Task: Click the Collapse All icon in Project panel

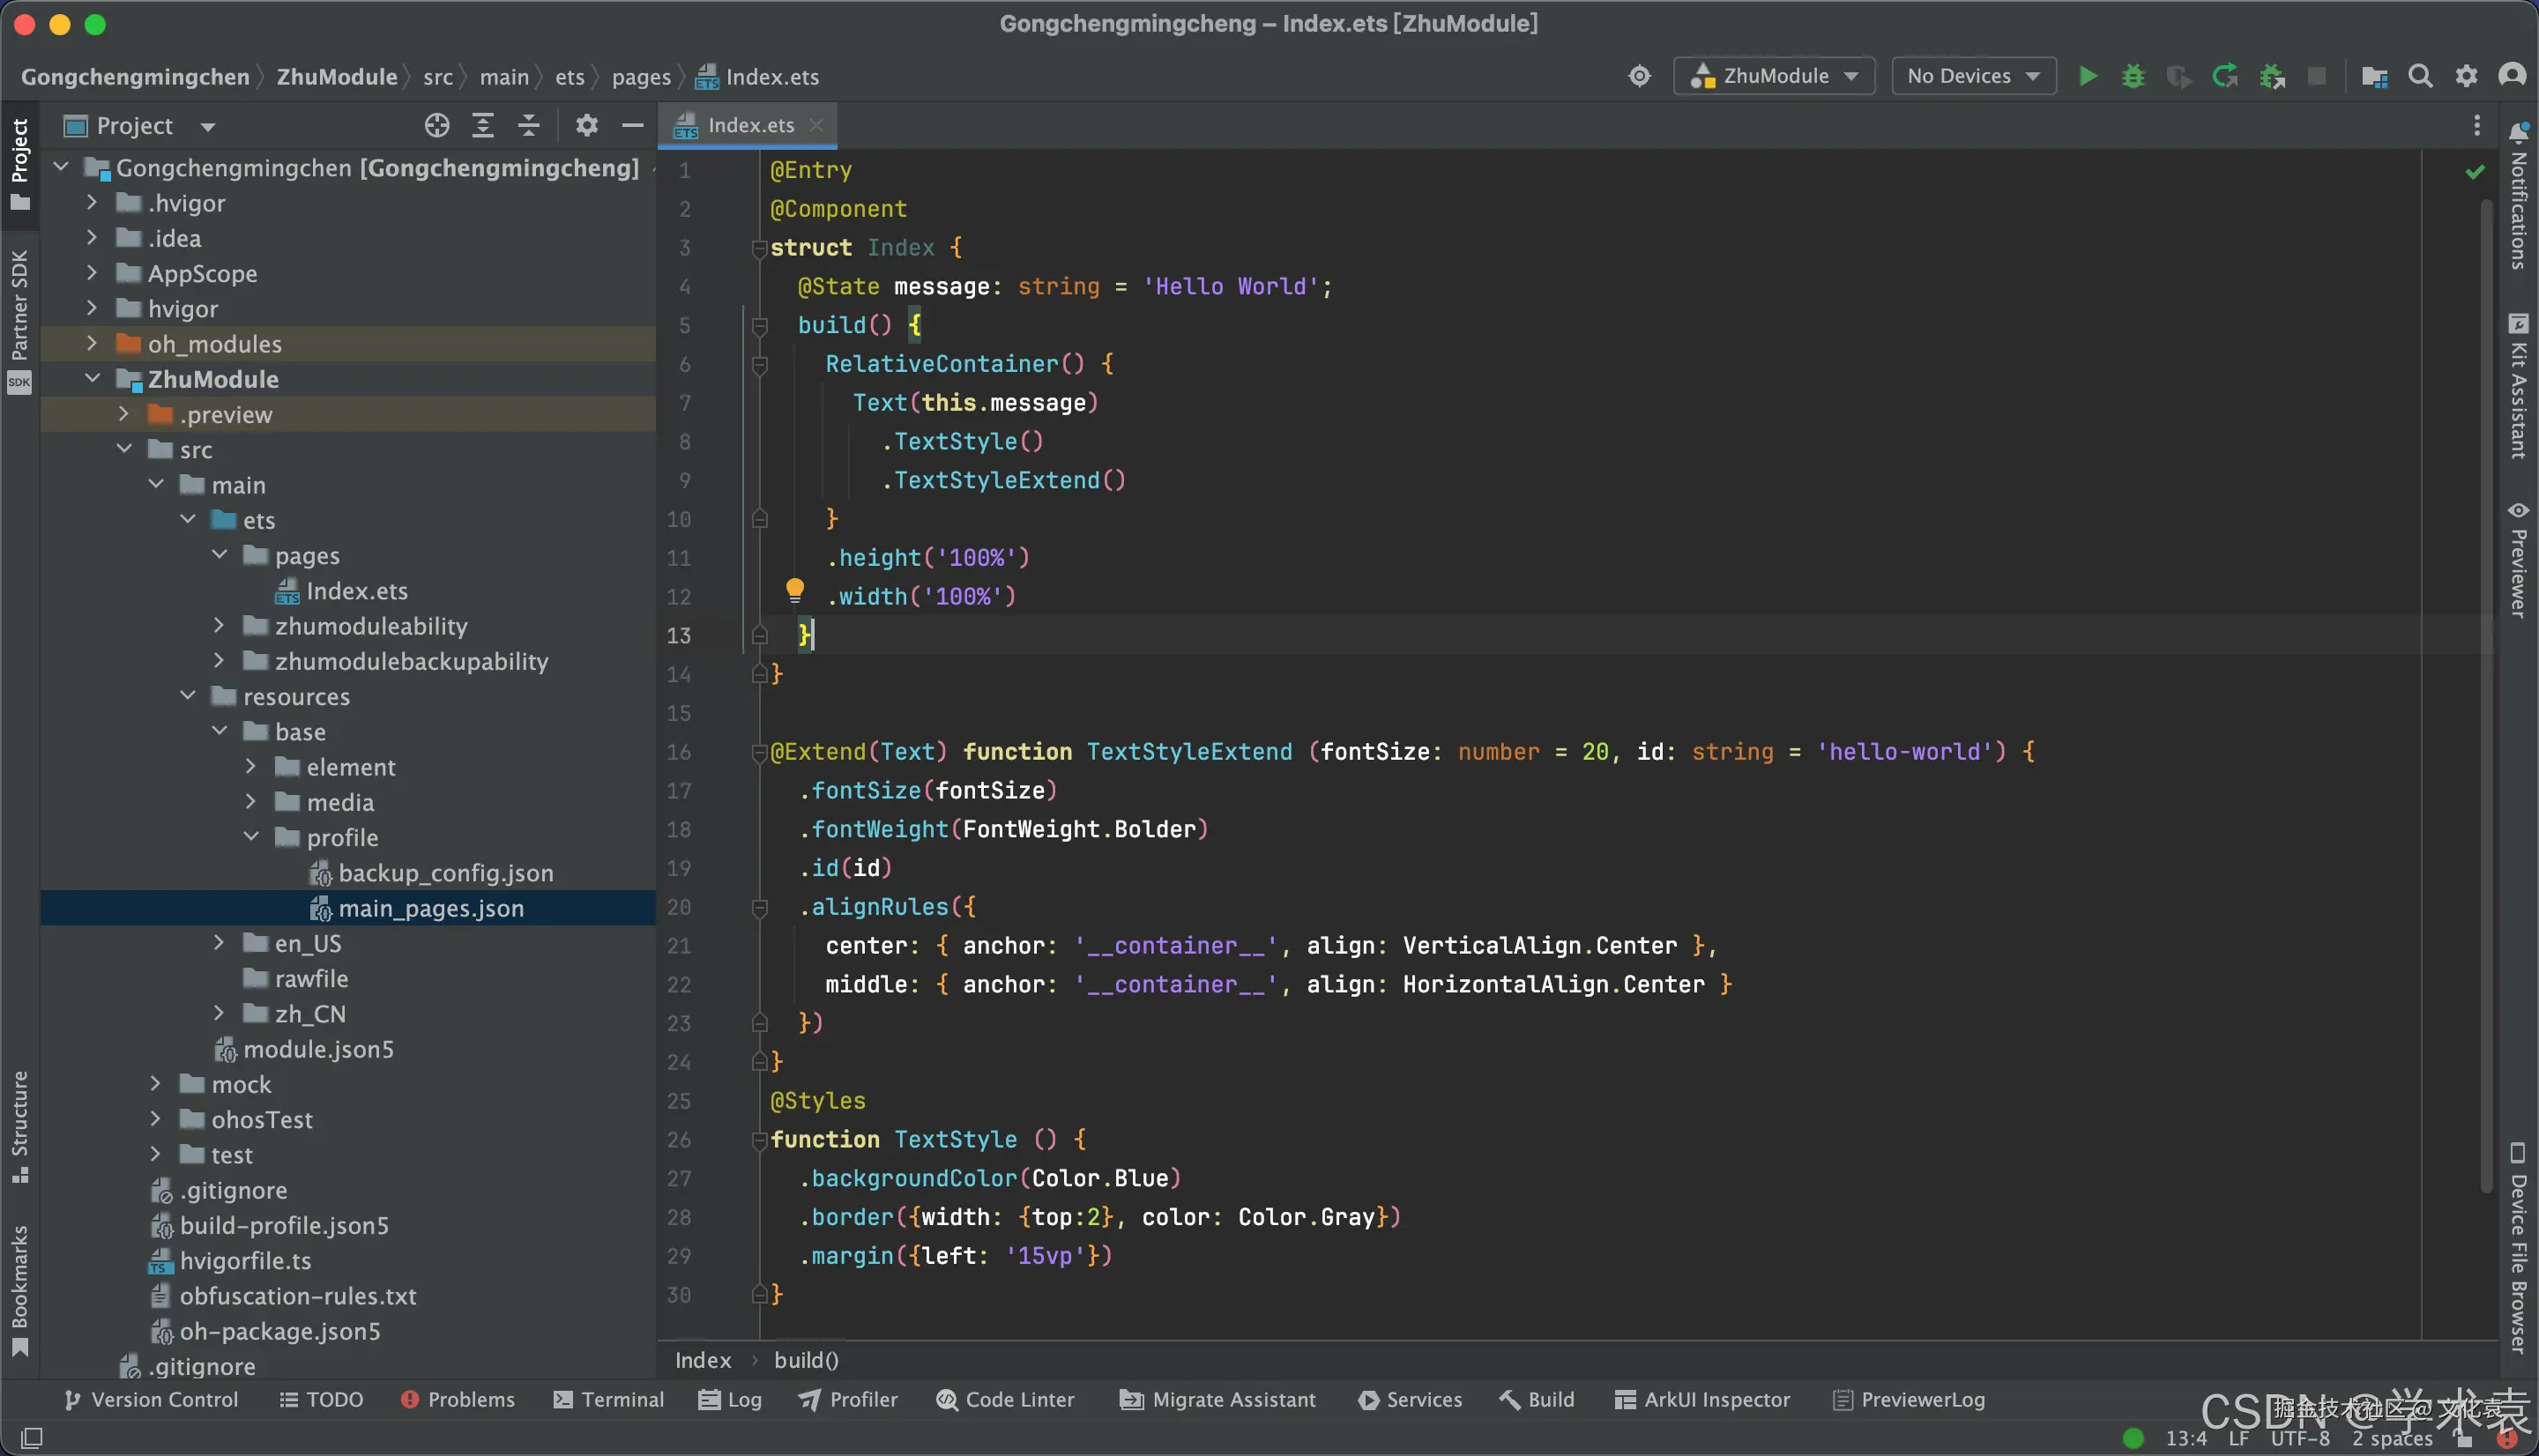Action: point(529,125)
